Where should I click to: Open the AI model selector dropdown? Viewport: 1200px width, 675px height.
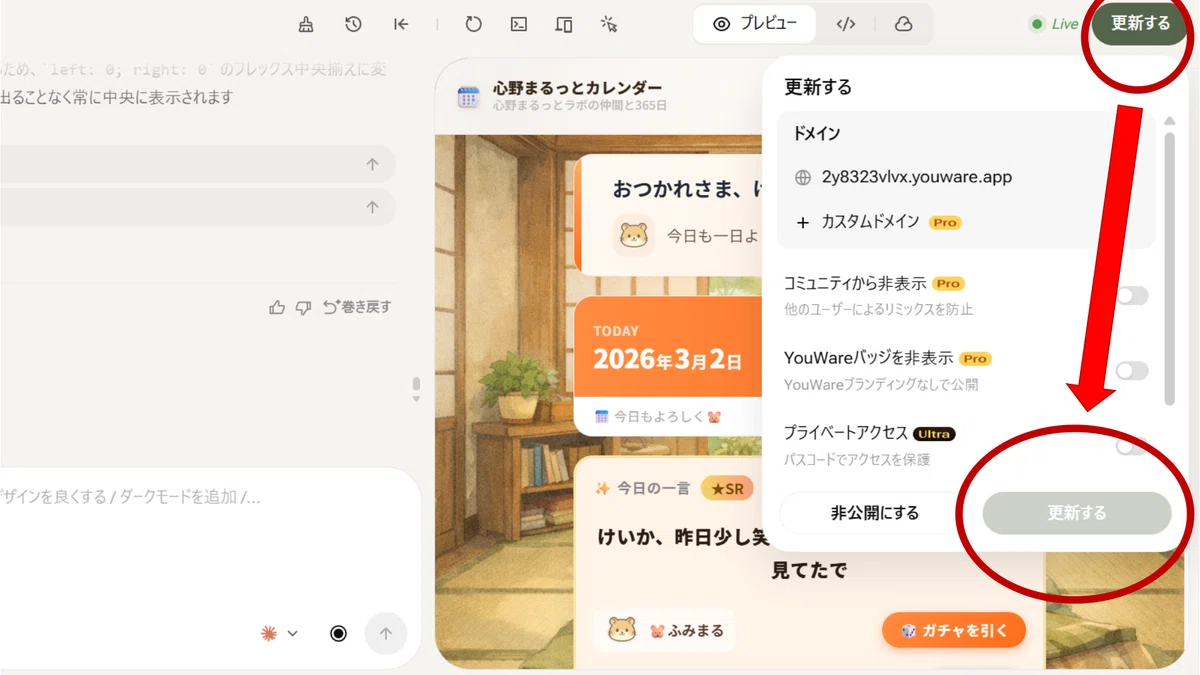coord(279,633)
